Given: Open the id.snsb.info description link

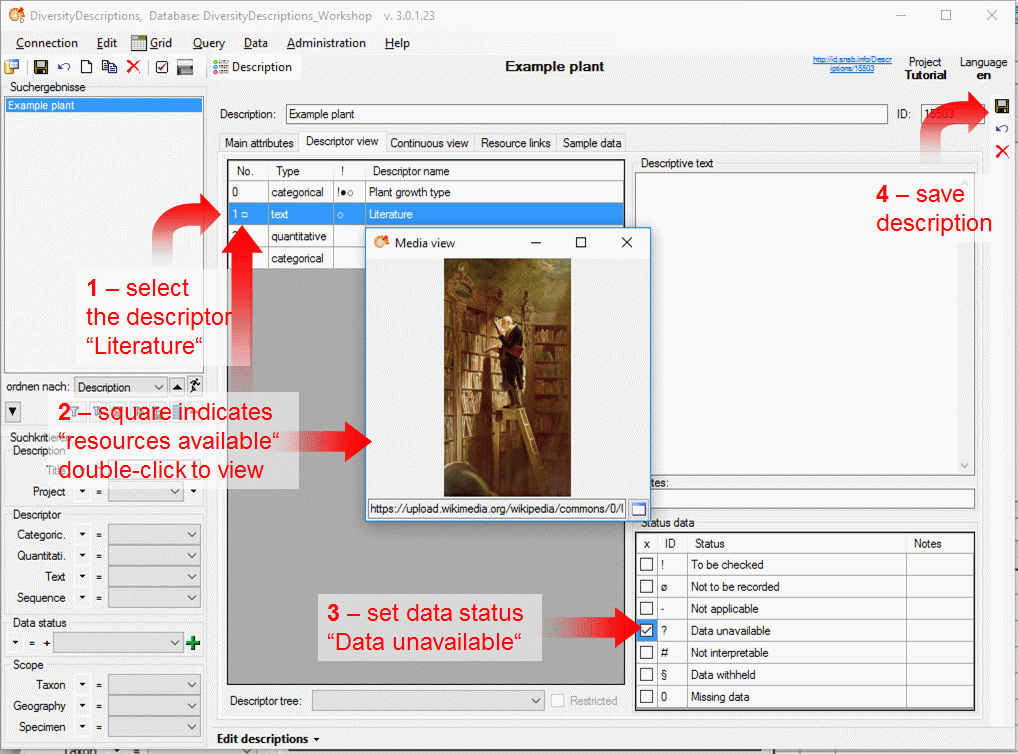Looking at the screenshot, I should coord(852,64).
